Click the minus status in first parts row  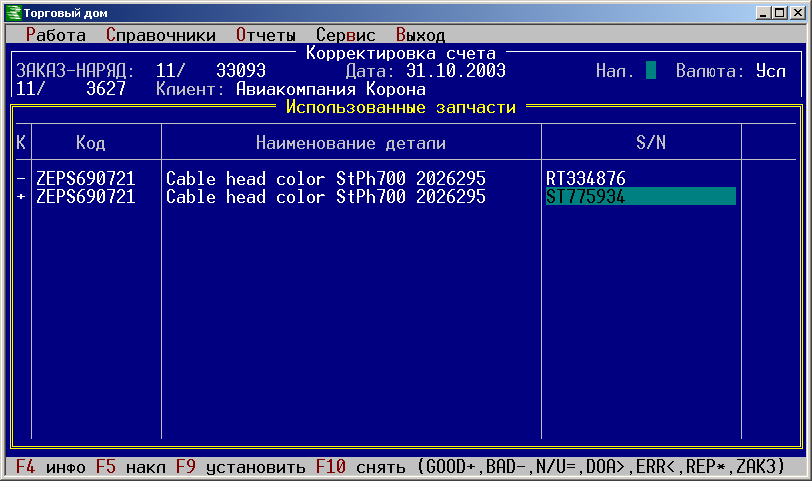[x=21, y=179]
